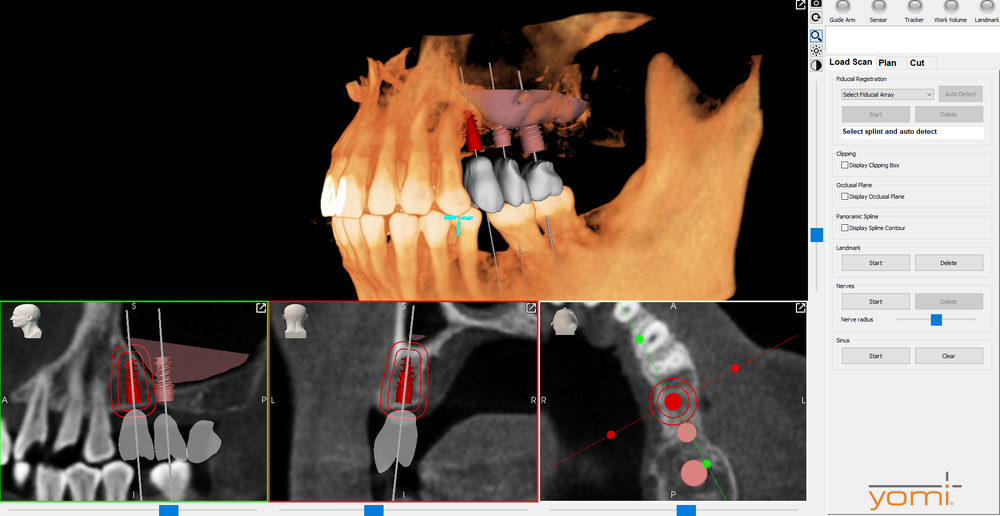The width and height of the screenshot is (1000, 516).
Task: Click the red implant in the coronal view
Action: pos(404,380)
